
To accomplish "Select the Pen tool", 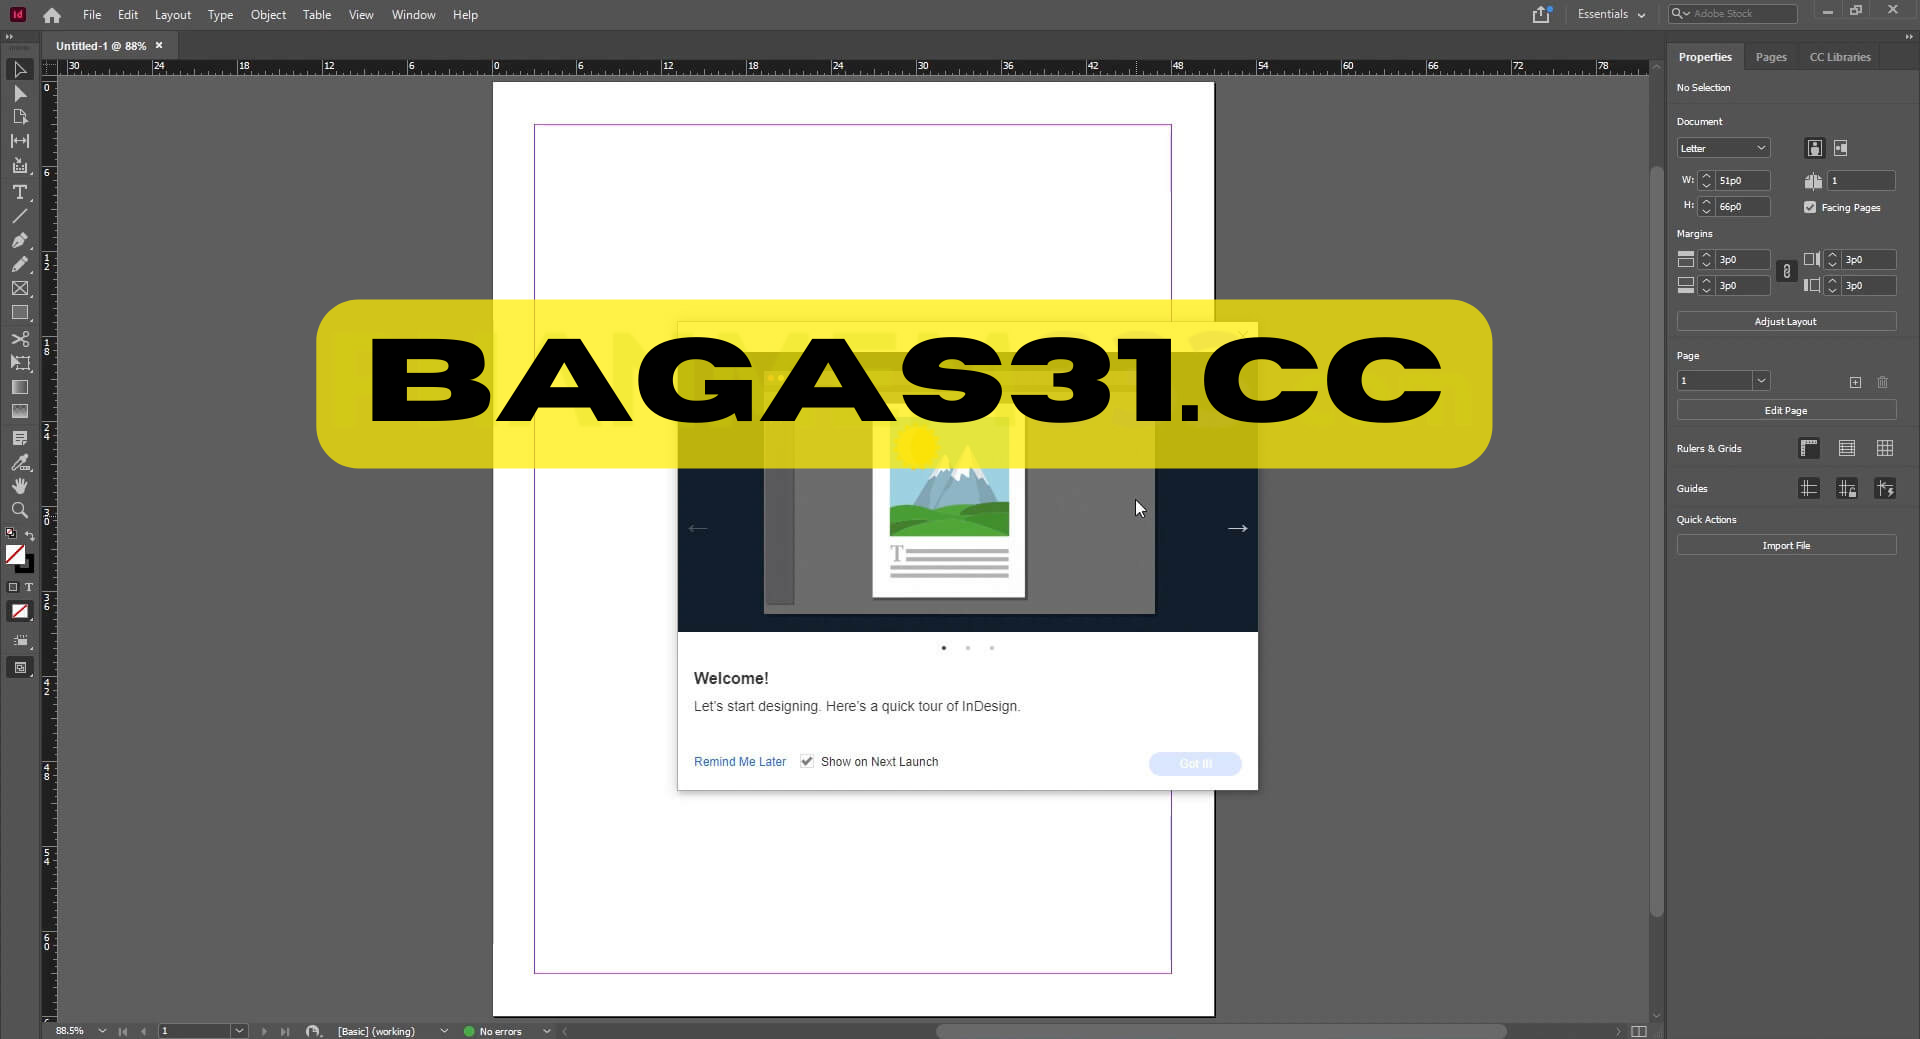I will pyautogui.click(x=19, y=240).
